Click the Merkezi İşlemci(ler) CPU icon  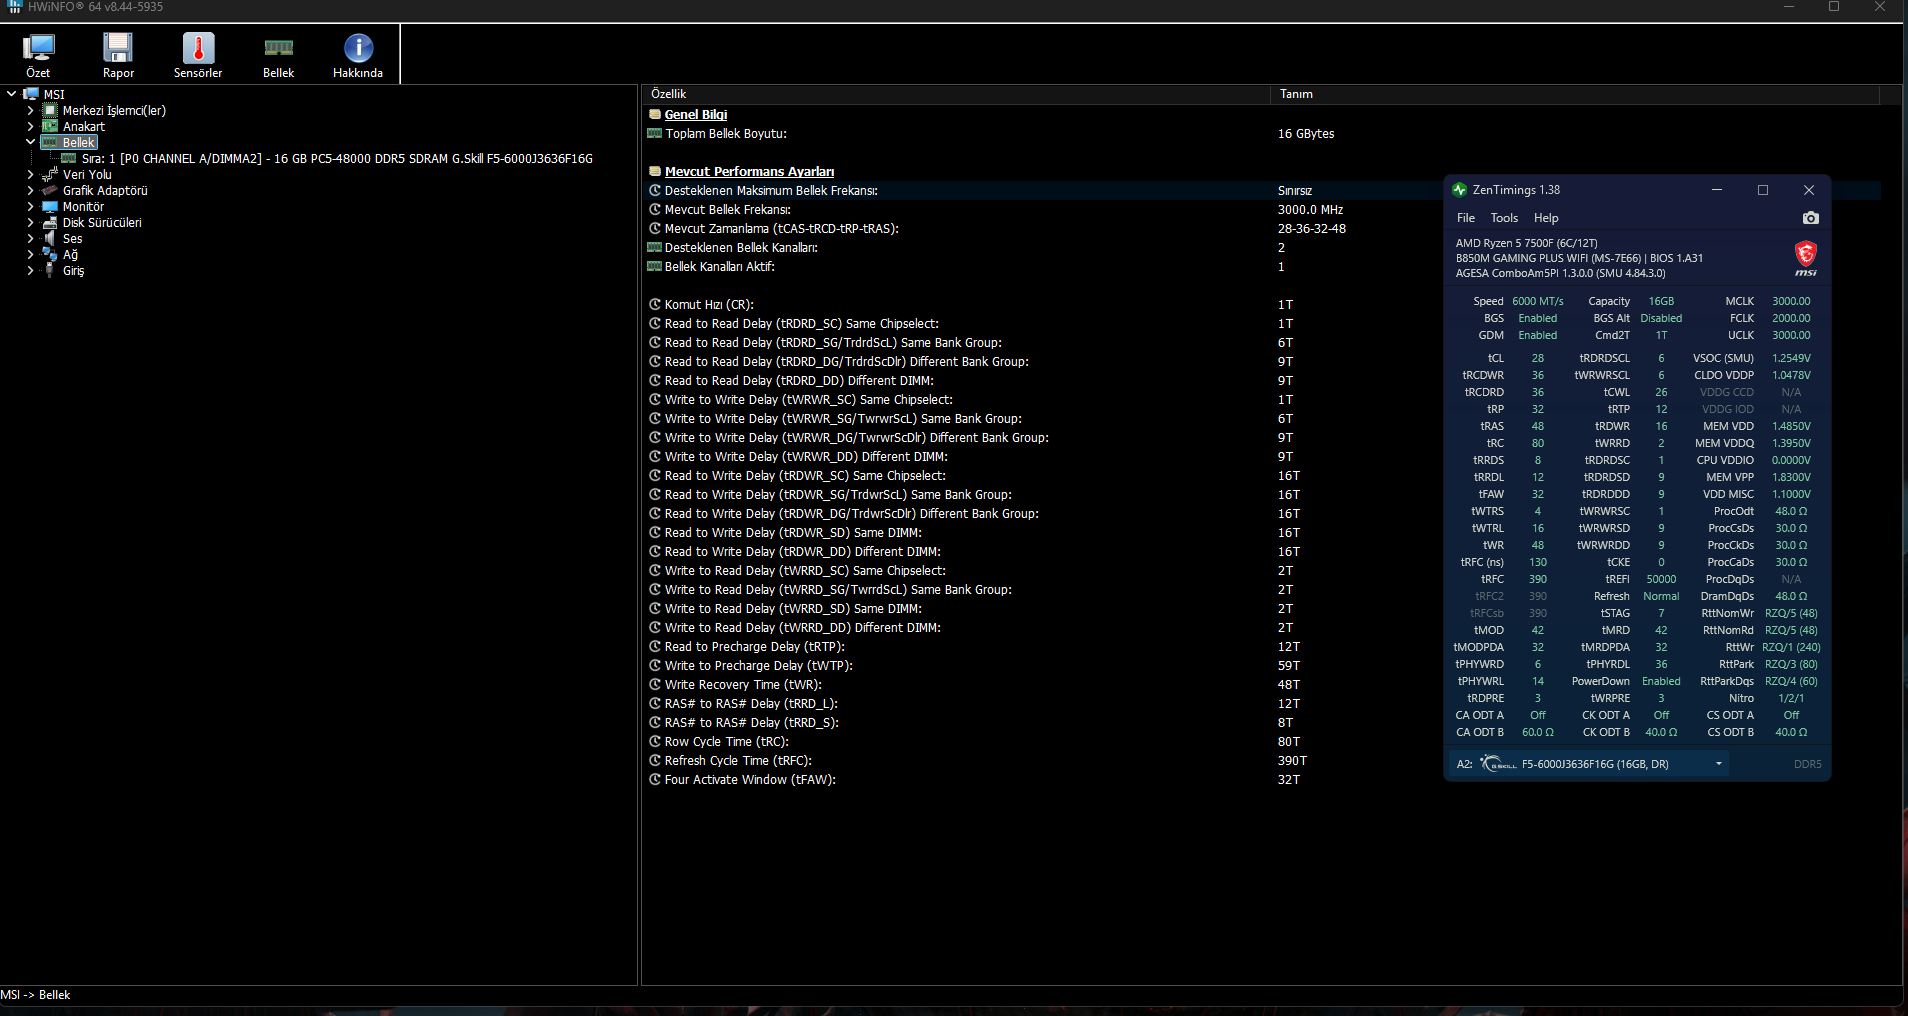pyautogui.click(x=50, y=110)
